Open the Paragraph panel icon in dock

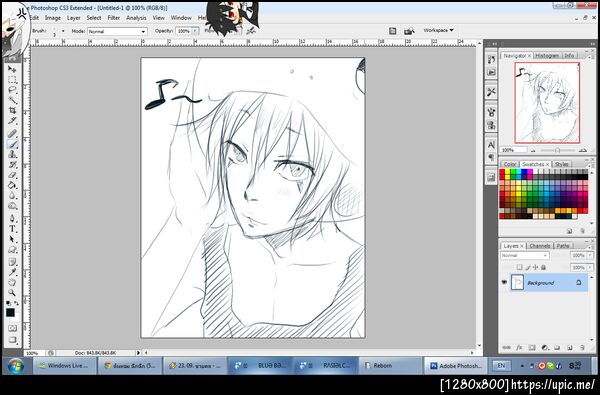tap(491, 157)
